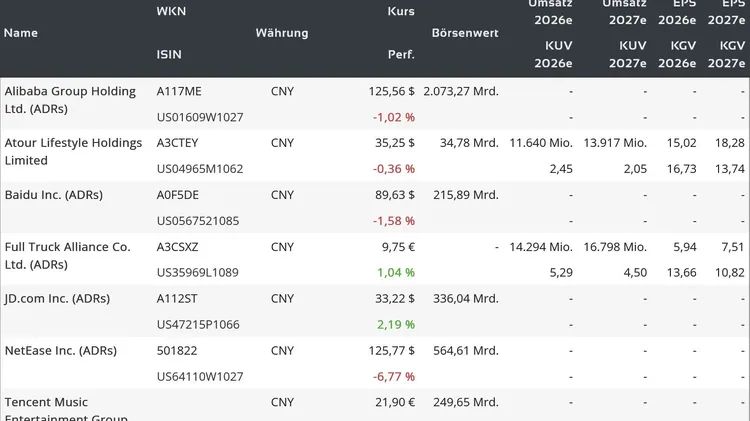This screenshot has height=421, width=750.
Task: Click Atour performance -0,36 %
Action: click(394, 169)
